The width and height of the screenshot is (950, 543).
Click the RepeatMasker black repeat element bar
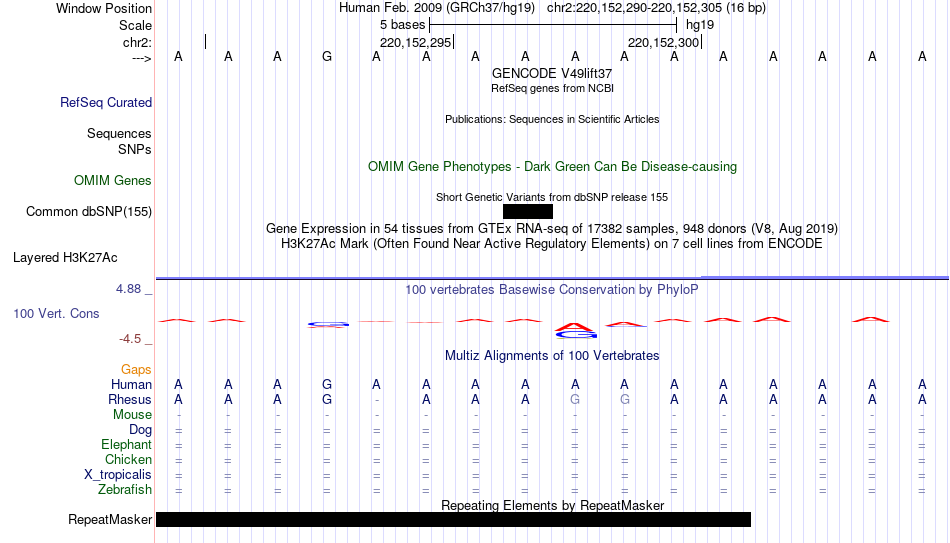(x=453, y=519)
